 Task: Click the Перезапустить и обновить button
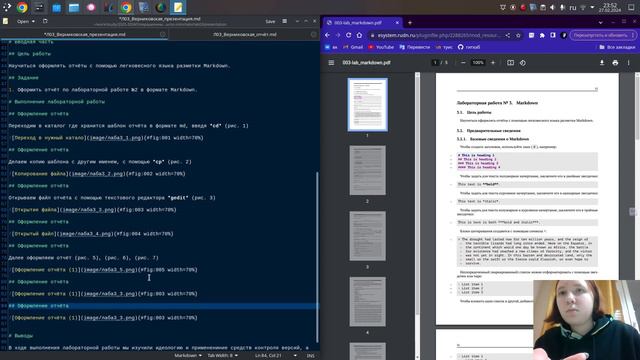[x=603, y=36]
